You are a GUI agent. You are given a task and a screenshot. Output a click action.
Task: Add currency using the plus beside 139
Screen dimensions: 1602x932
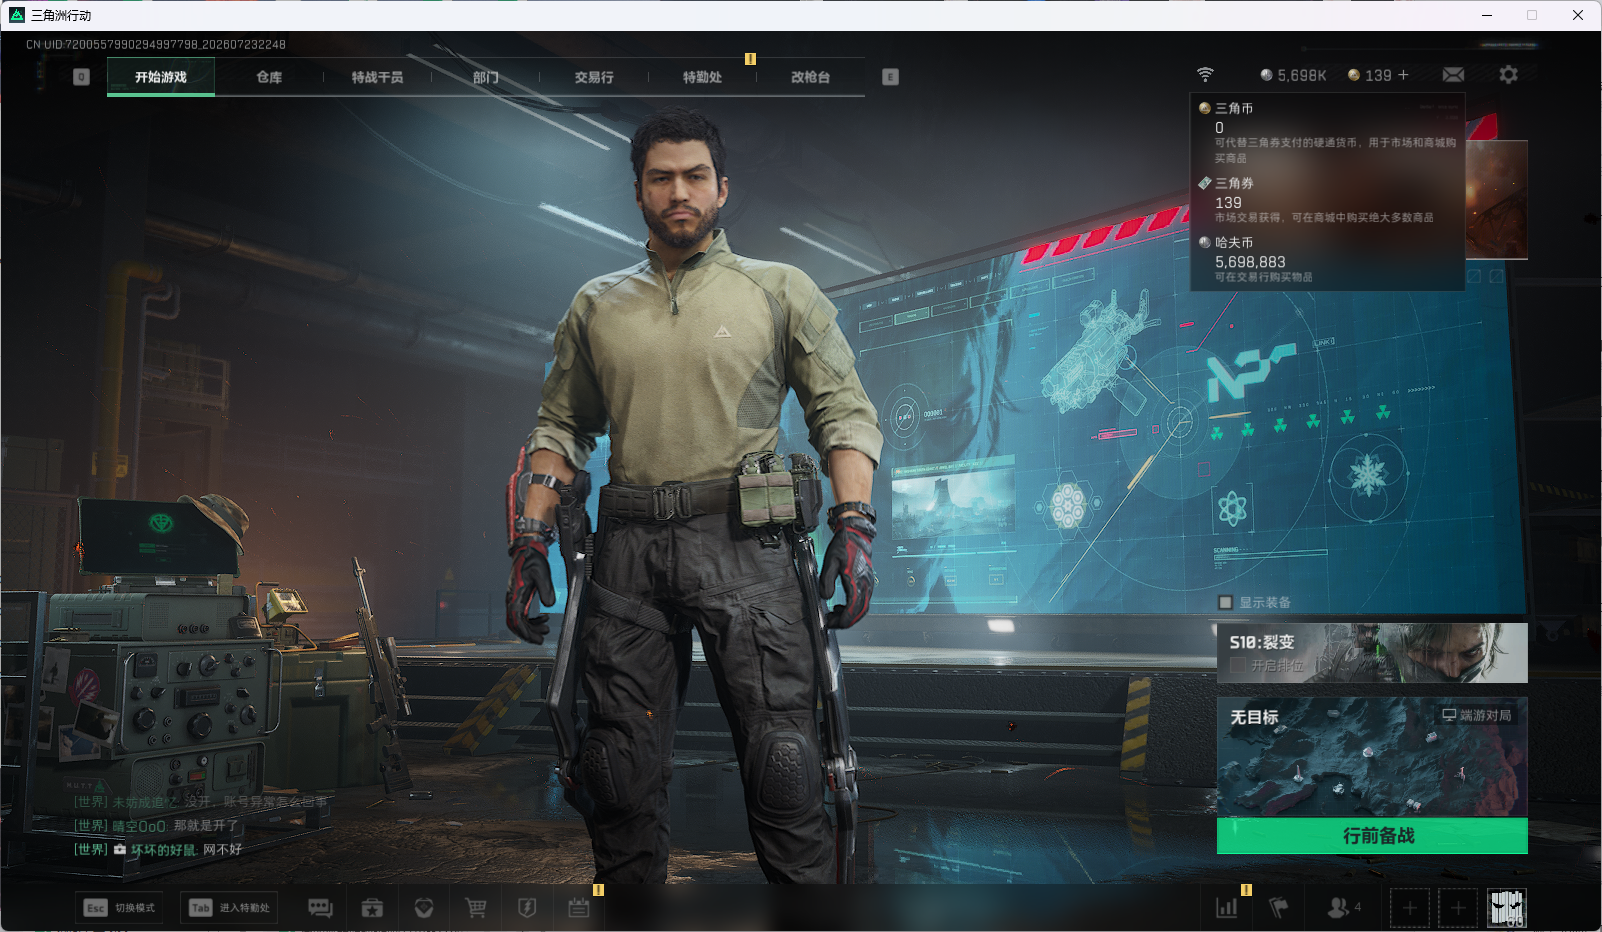(1403, 75)
